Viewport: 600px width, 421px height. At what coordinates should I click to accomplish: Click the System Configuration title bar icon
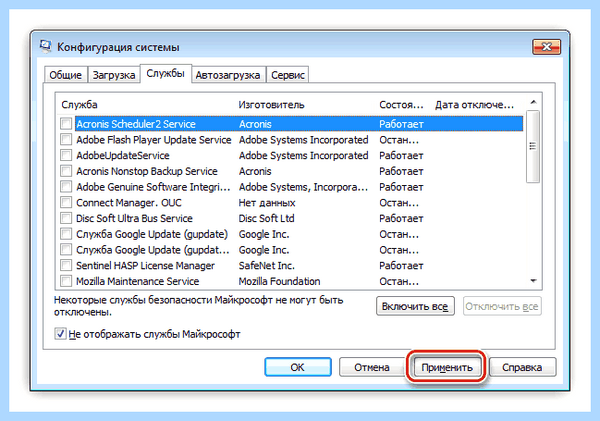pyautogui.click(x=46, y=46)
